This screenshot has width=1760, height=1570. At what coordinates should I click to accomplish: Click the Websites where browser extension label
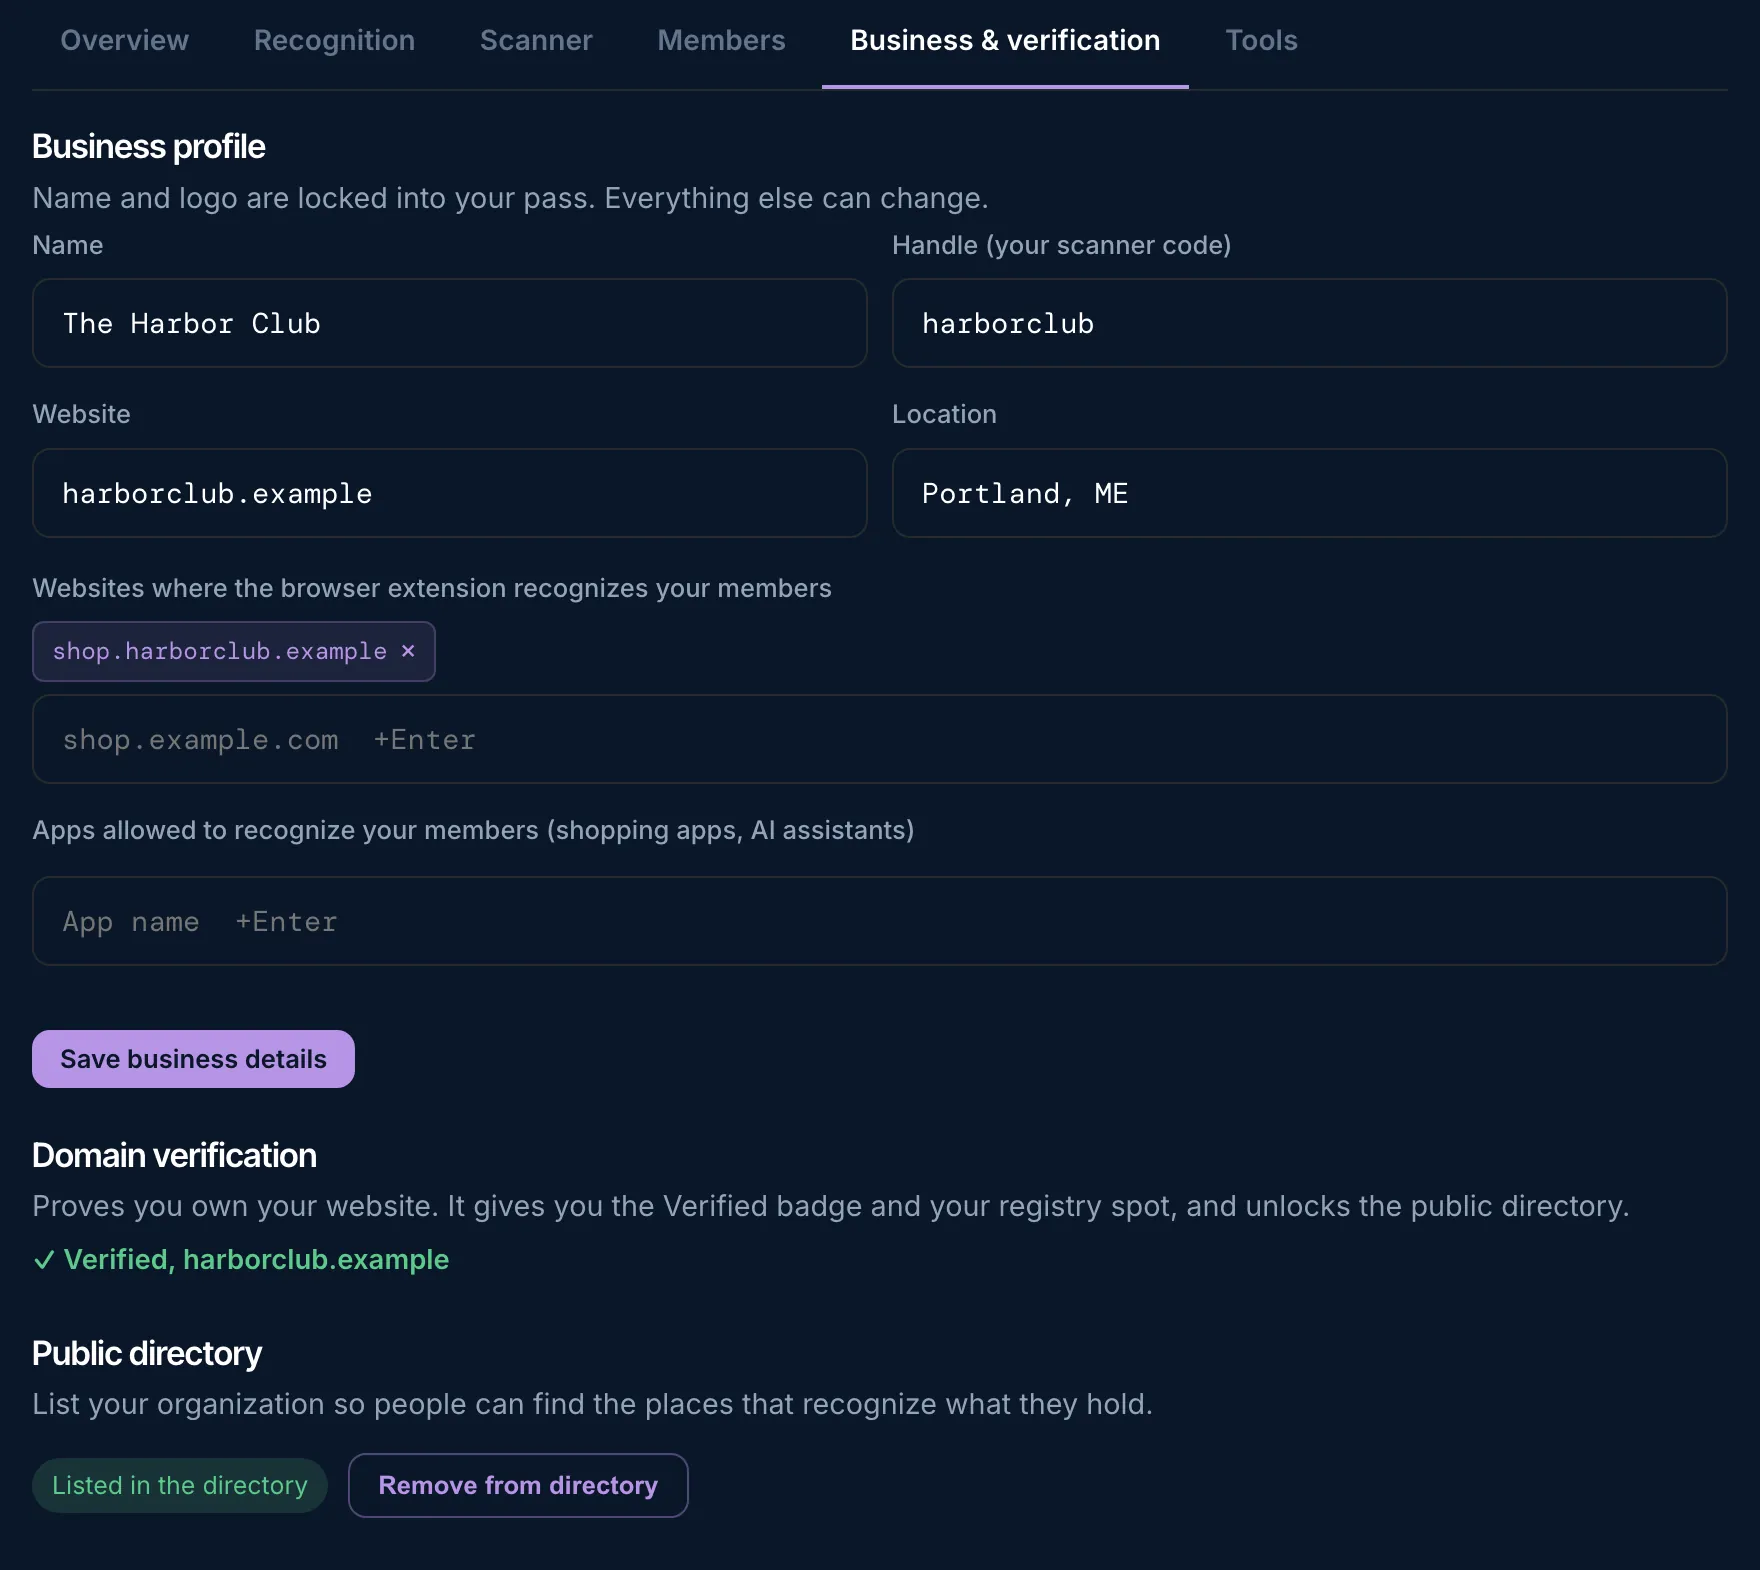[432, 588]
